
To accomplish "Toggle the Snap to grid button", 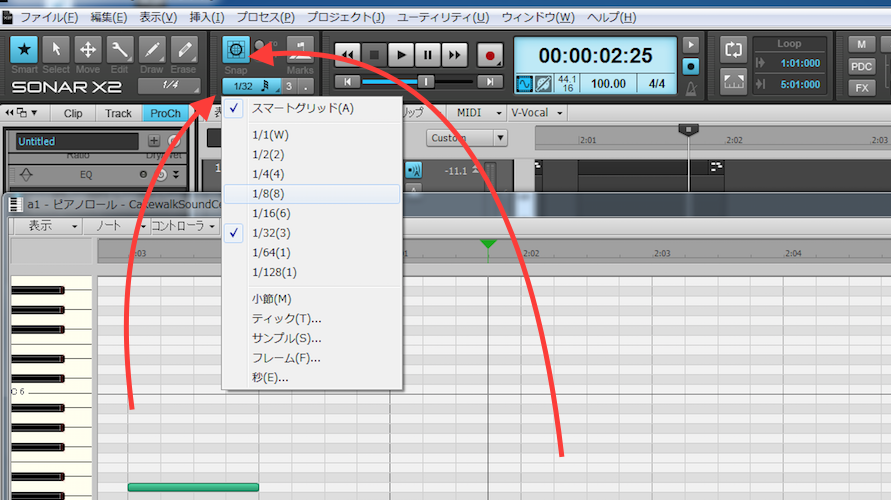I will 237,48.
